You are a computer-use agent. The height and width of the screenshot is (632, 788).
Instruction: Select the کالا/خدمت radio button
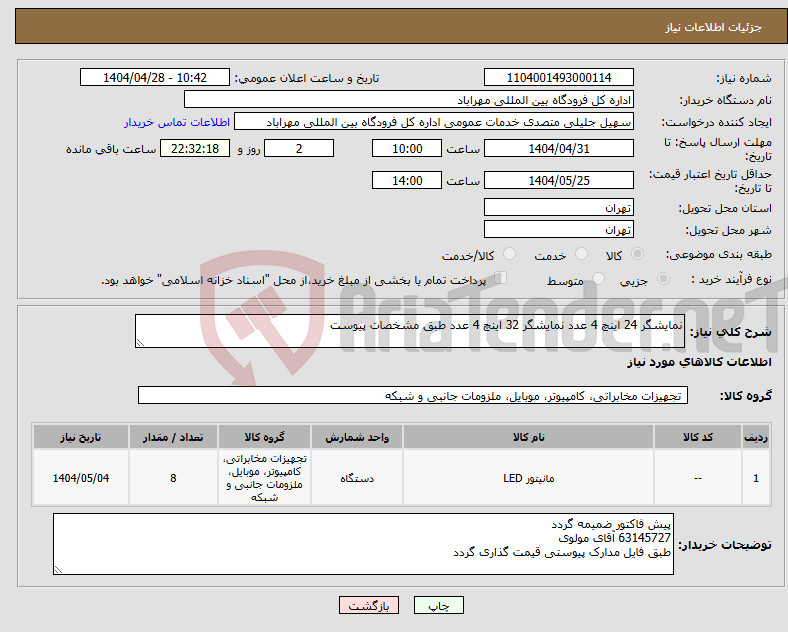pyautogui.click(x=509, y=254)
